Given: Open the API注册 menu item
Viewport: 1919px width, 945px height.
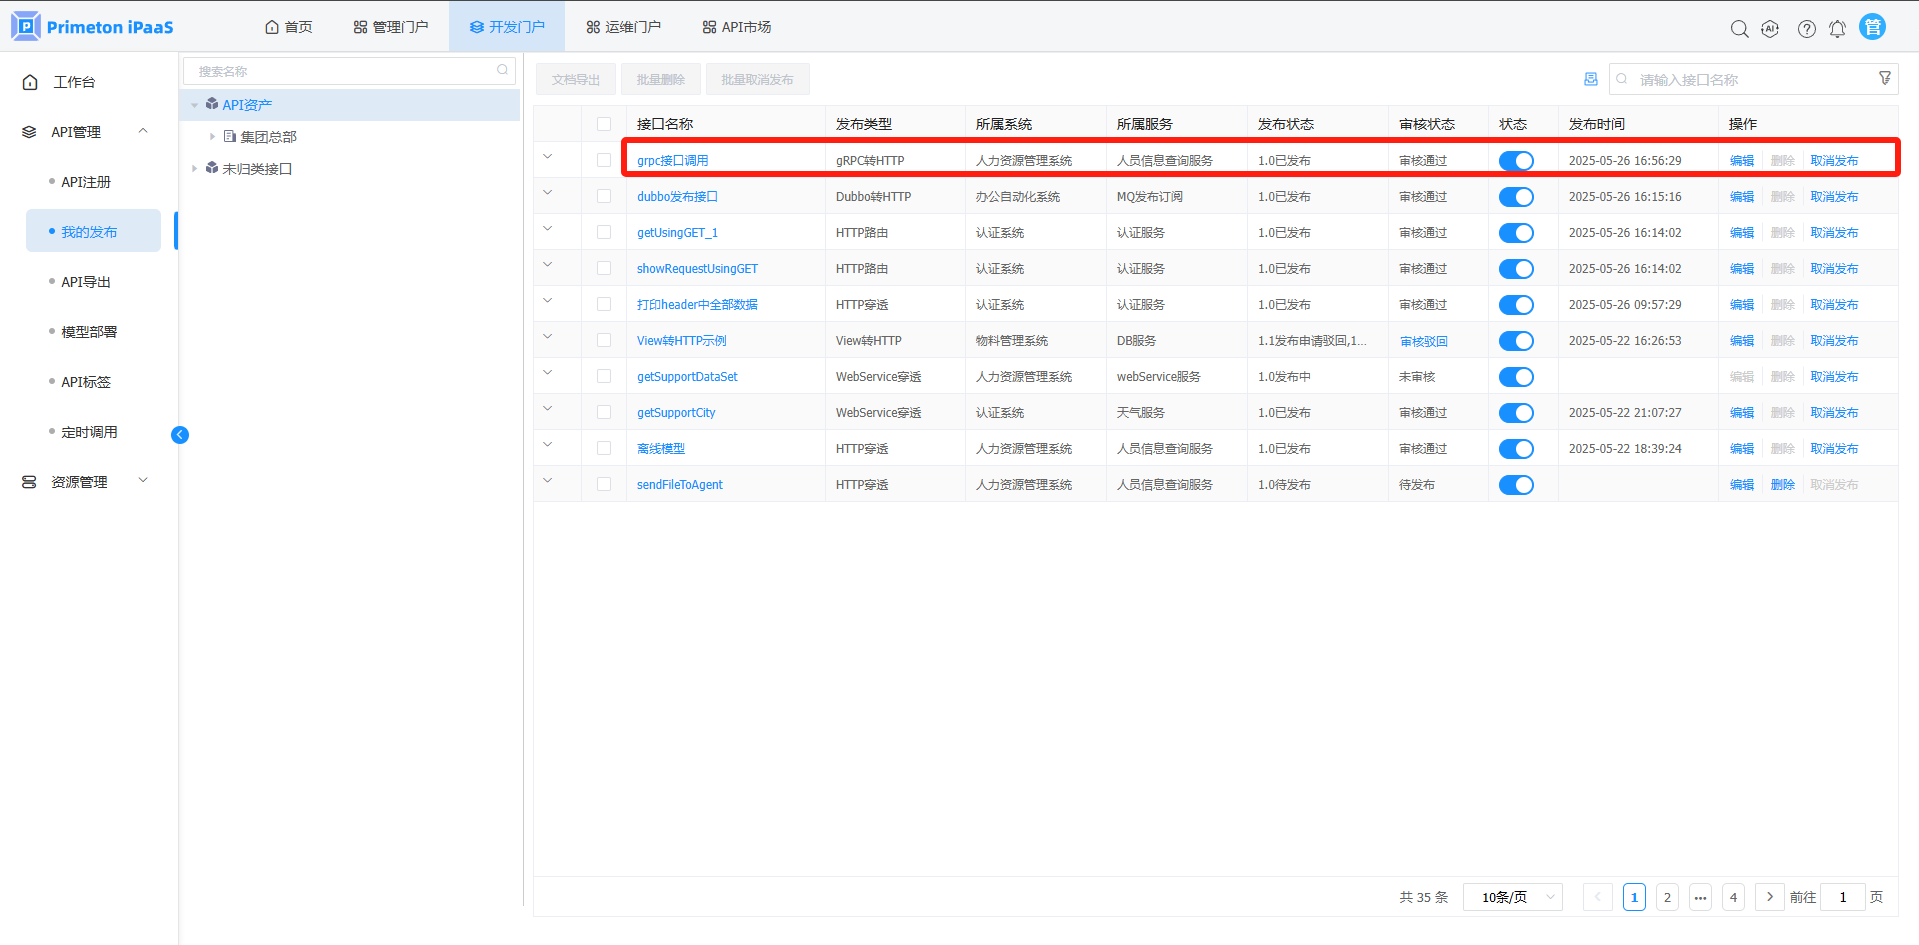Looking at the screenshot, I should (x=86, y=182).
